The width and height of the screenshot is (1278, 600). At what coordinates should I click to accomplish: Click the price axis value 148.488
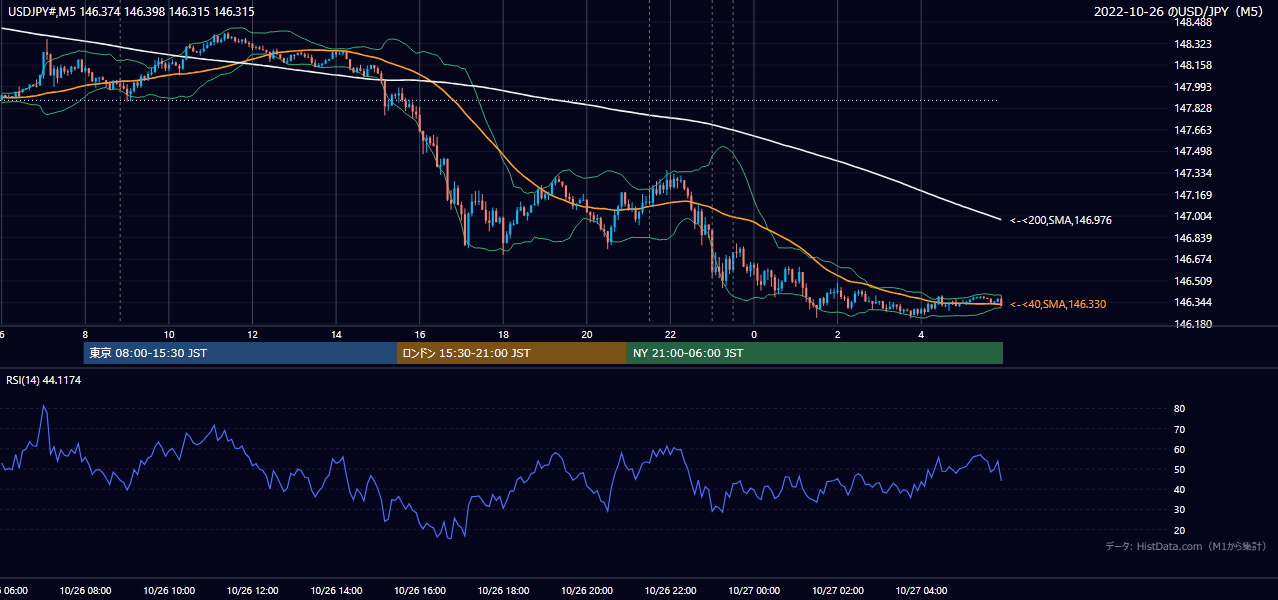click(1193, 22)
